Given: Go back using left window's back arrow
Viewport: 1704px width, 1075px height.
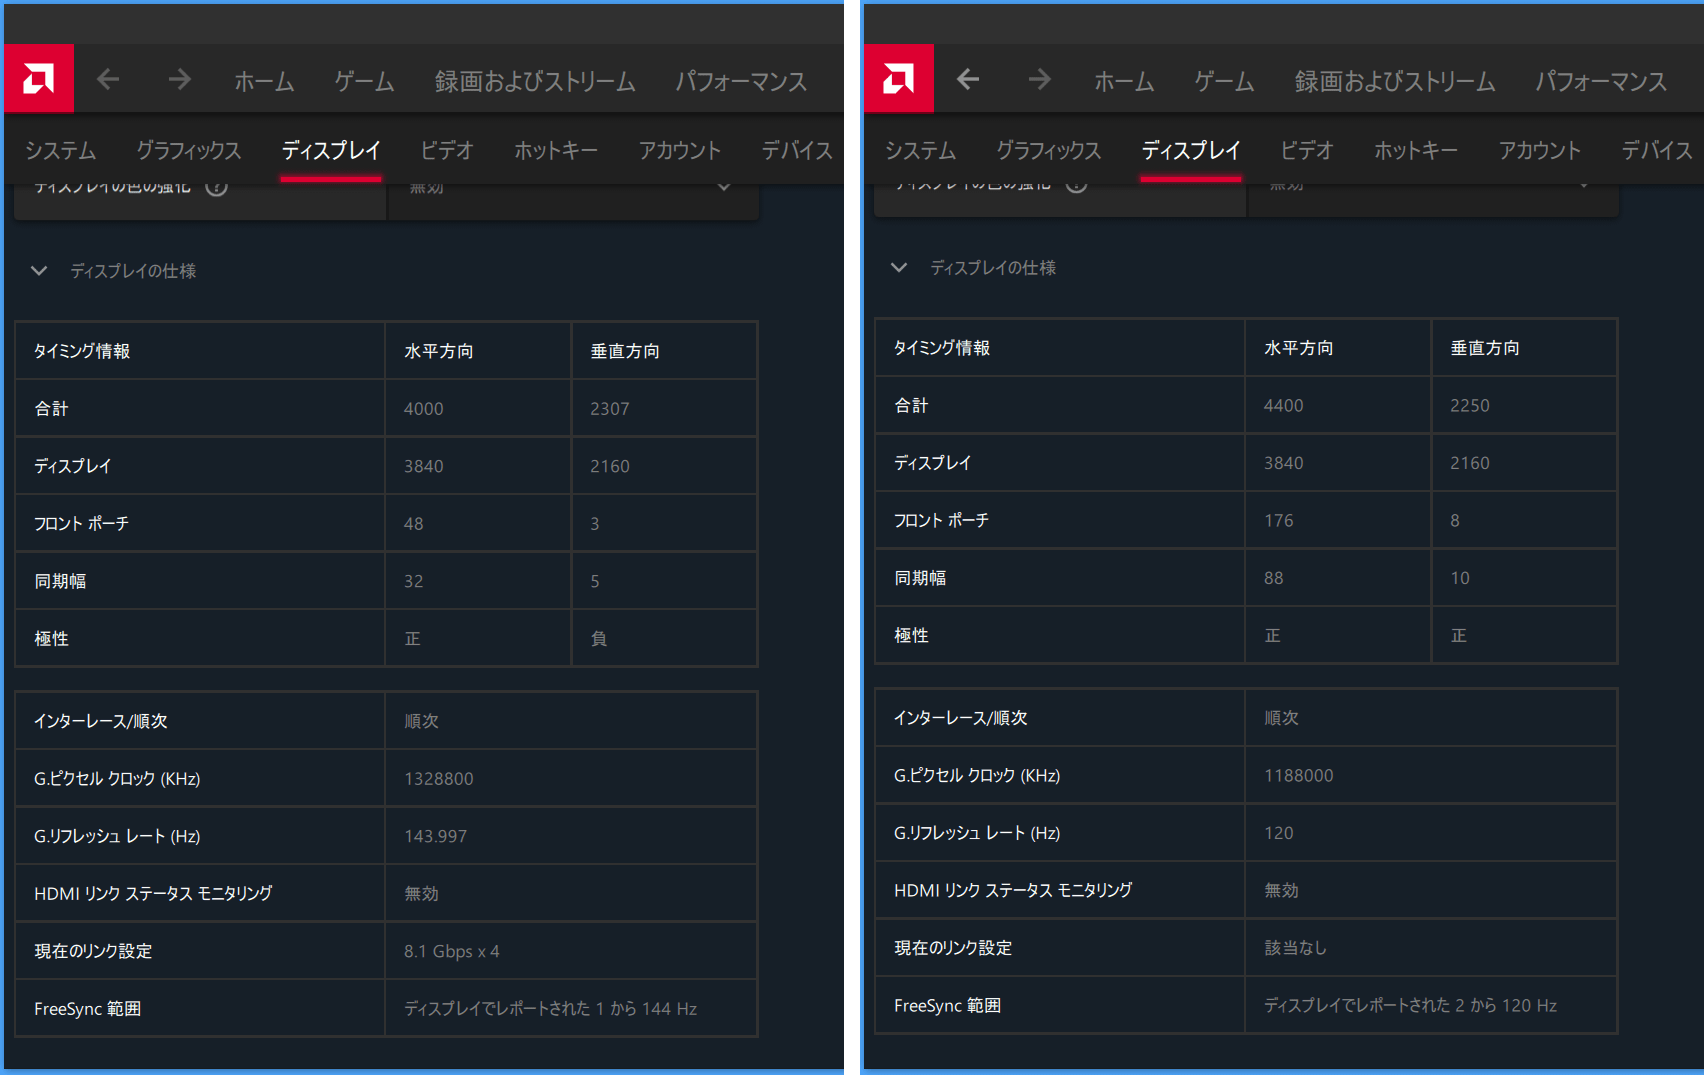Looking at the screenshot, I should (108, 79).
